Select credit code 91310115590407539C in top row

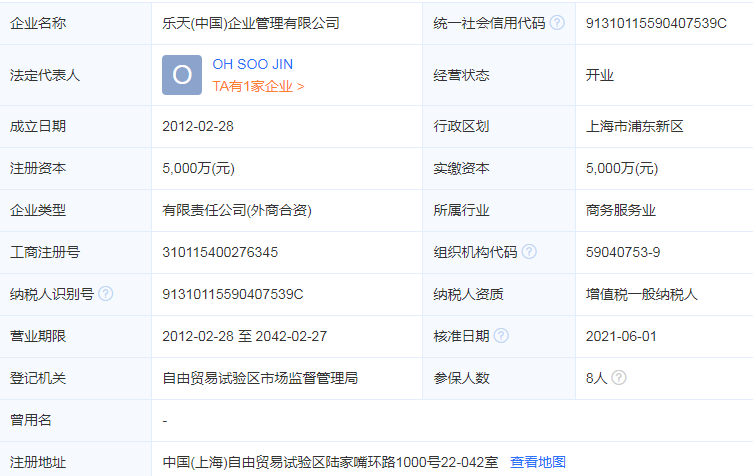[656, 23]
